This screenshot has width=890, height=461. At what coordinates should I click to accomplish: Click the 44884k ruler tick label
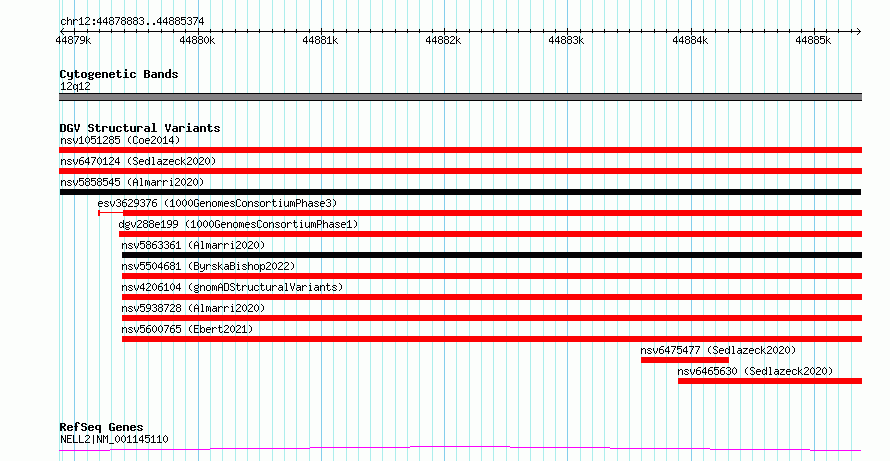(x=690, y=40)
